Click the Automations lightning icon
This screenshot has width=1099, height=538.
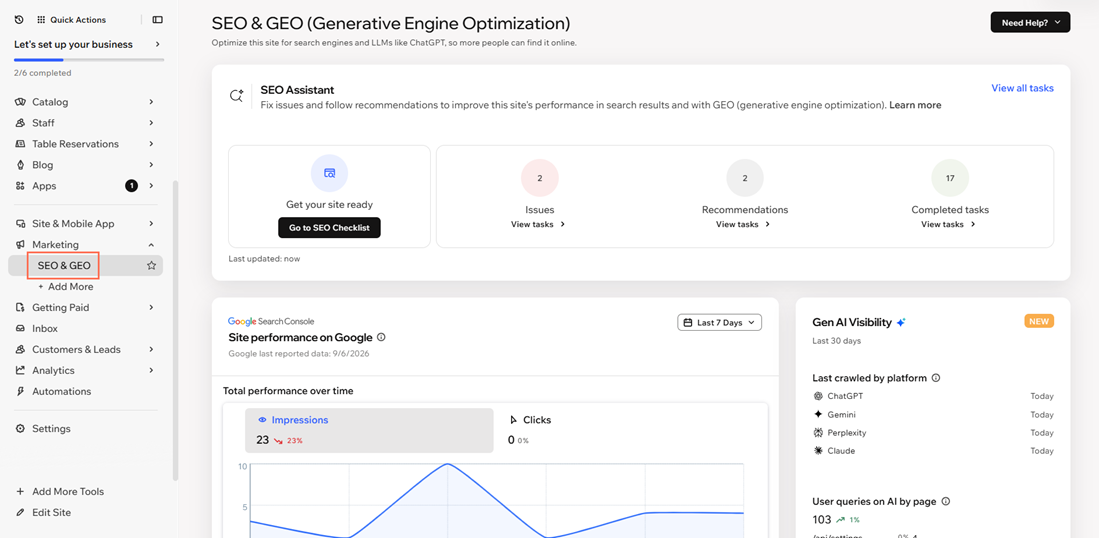20,392
